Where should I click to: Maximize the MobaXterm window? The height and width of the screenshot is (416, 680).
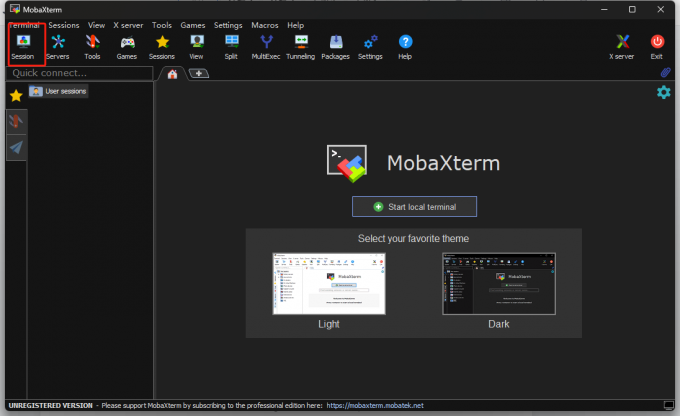point(632,9)
